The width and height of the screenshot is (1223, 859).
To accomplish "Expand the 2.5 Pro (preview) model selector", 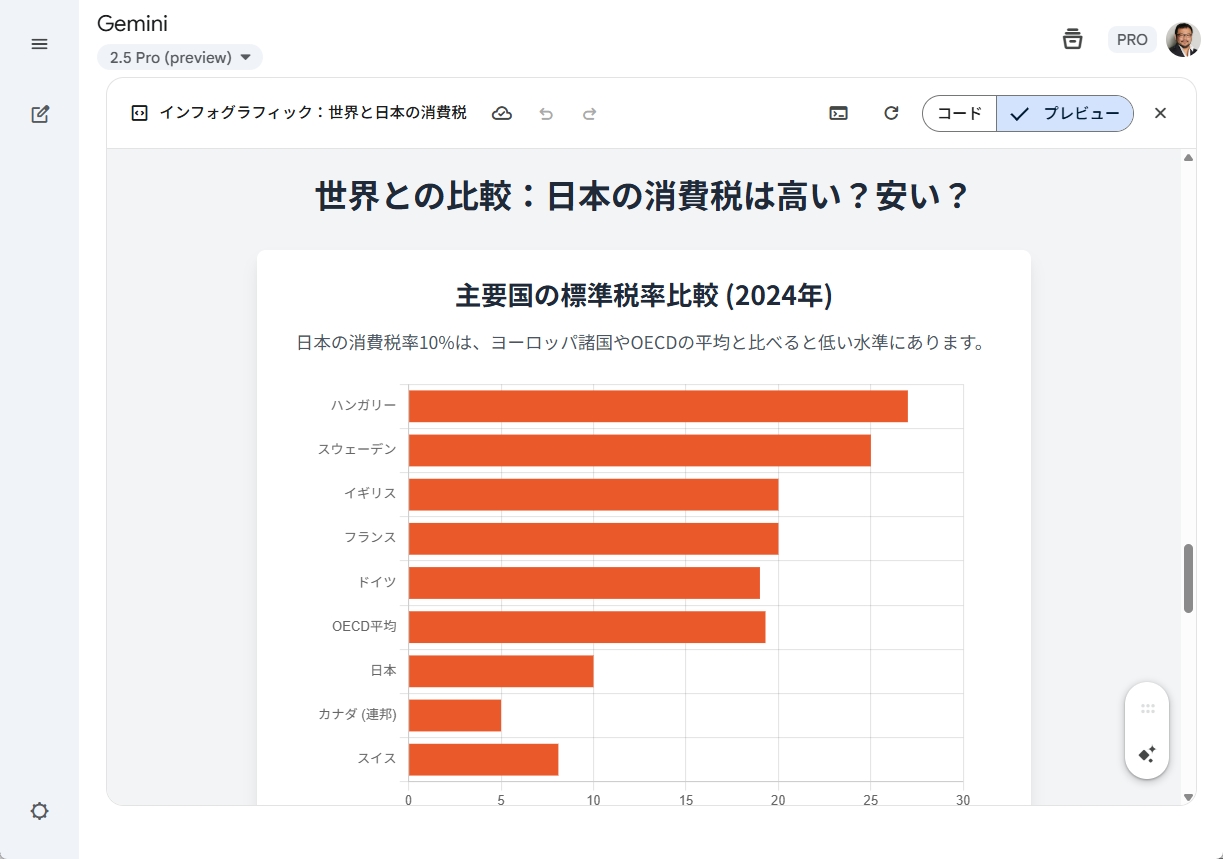I will click(x=180, y=58).
